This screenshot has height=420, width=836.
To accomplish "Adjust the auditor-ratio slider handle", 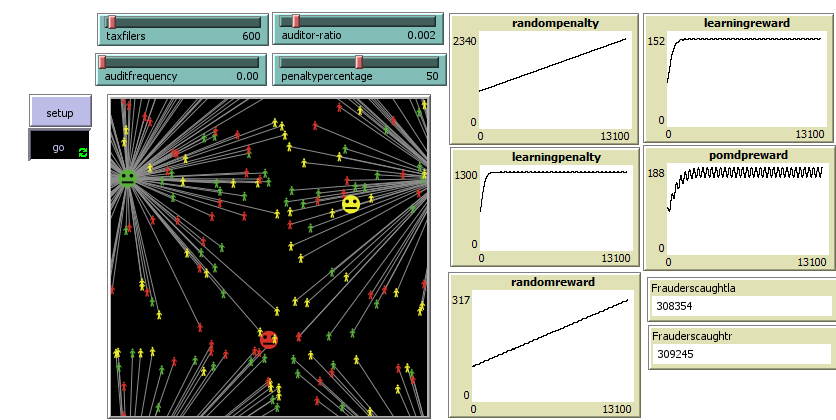I will [296, 21].
